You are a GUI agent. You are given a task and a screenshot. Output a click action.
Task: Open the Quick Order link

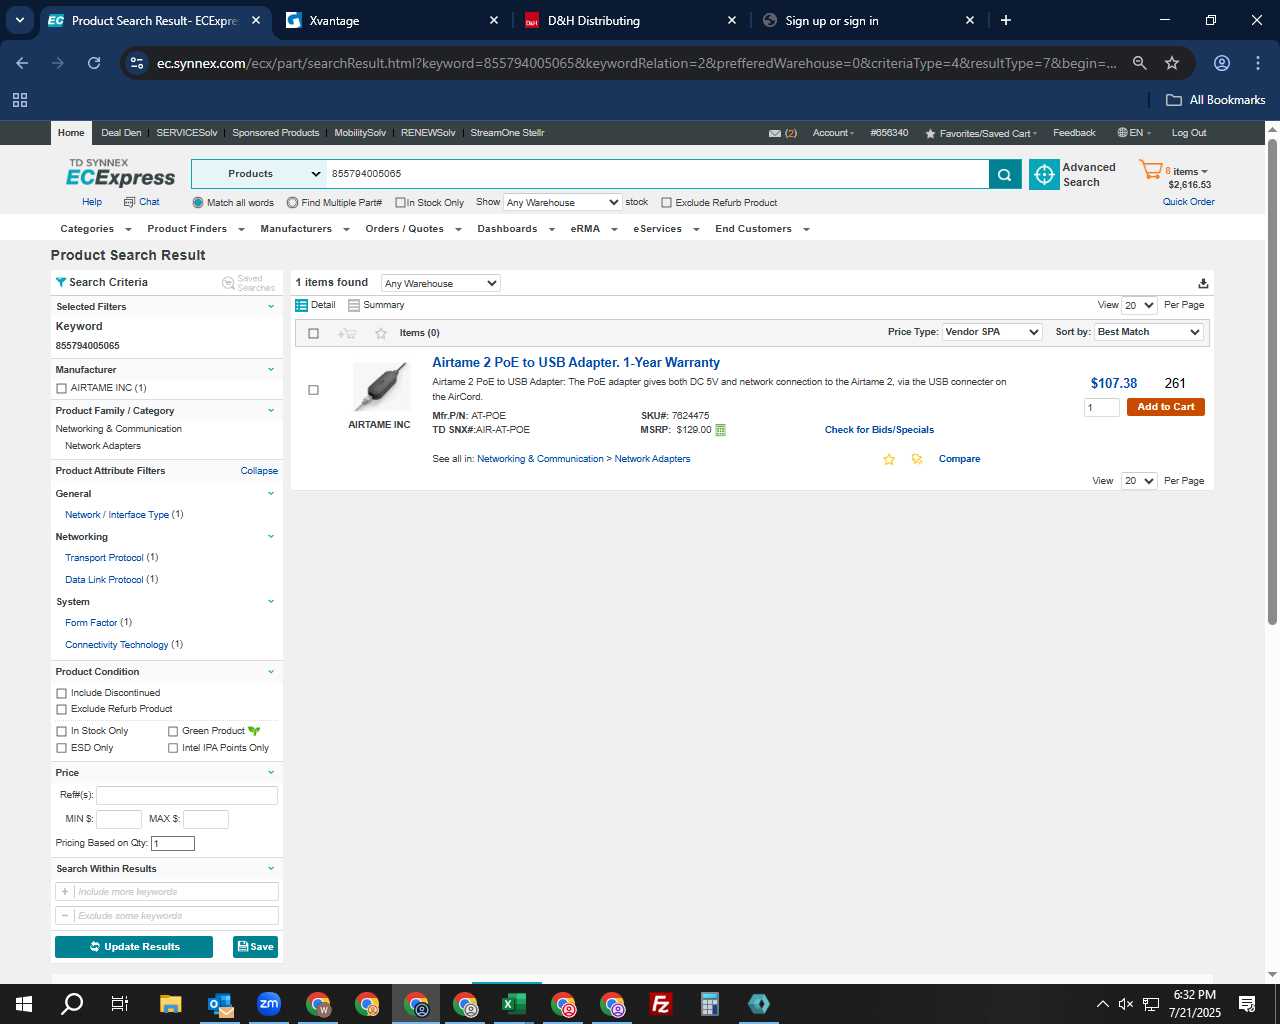1188,202
